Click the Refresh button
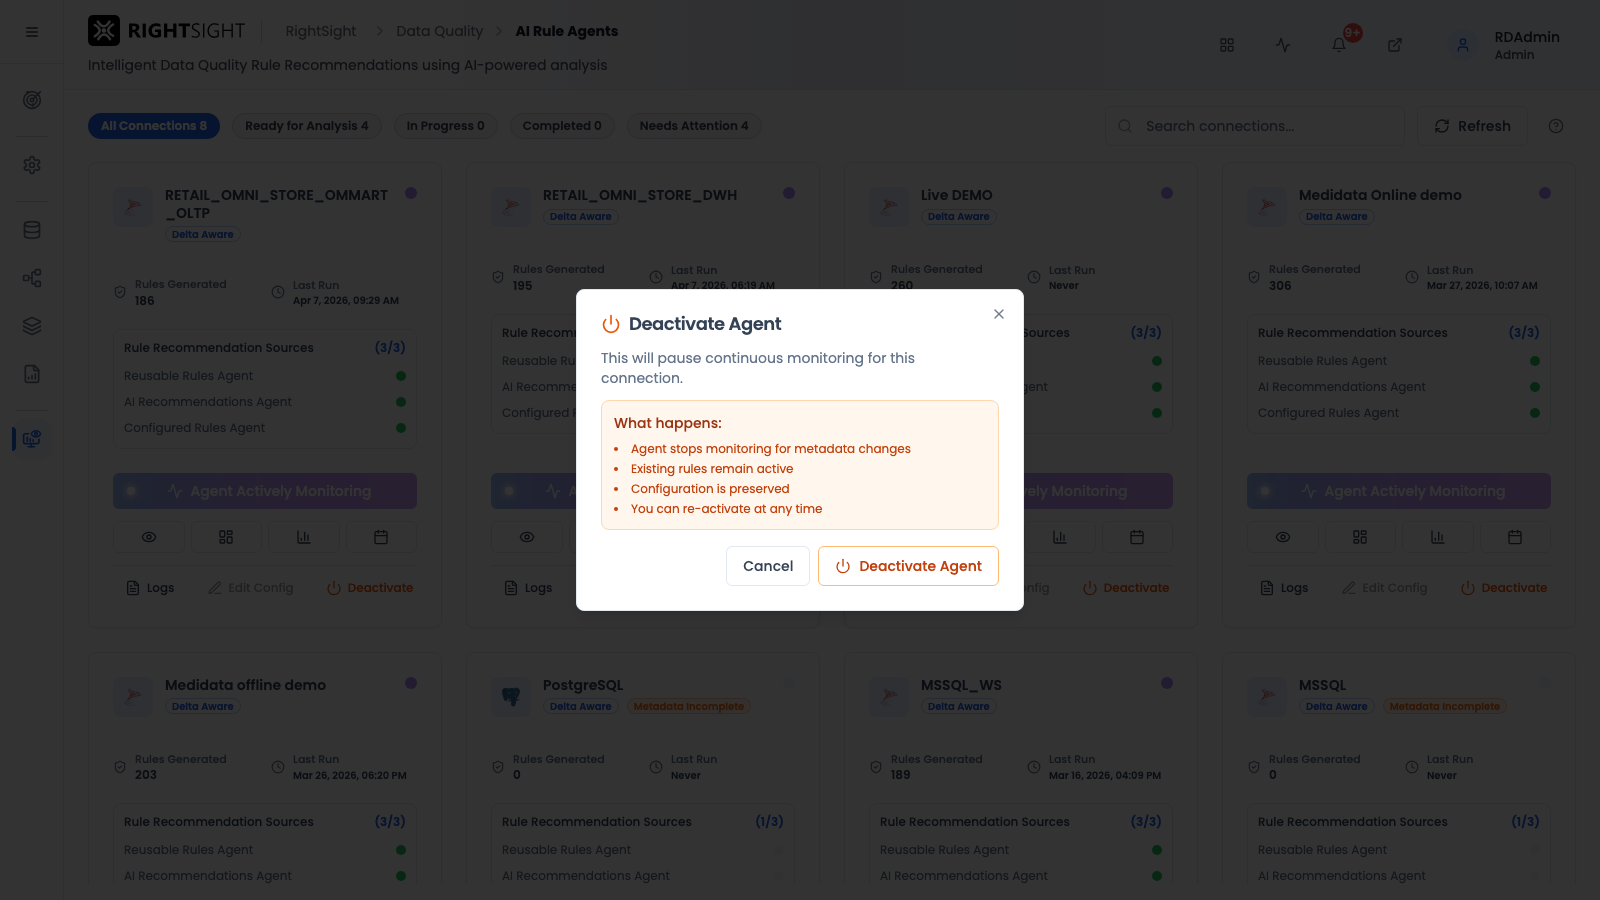Viewport: 1600px width, 900px height. pos(1472,126)
